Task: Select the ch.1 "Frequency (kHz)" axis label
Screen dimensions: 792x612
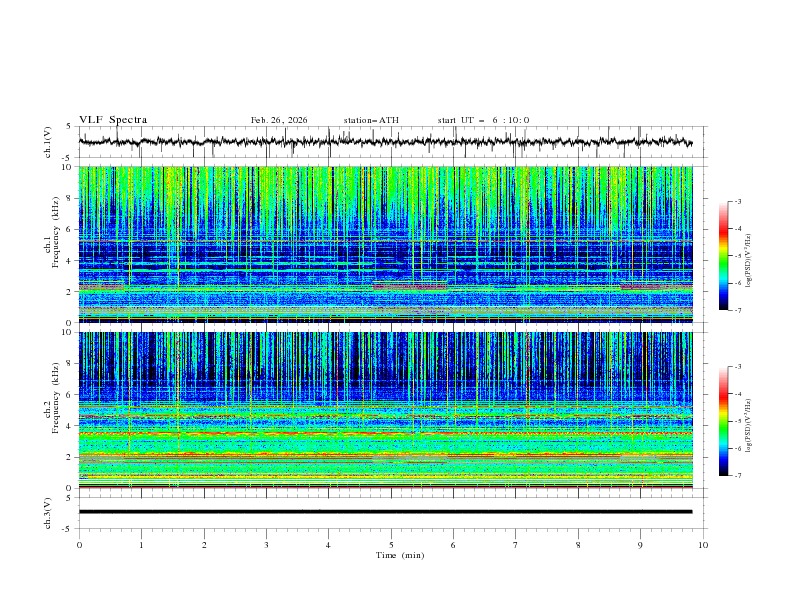Action: [x=56, y=232]
